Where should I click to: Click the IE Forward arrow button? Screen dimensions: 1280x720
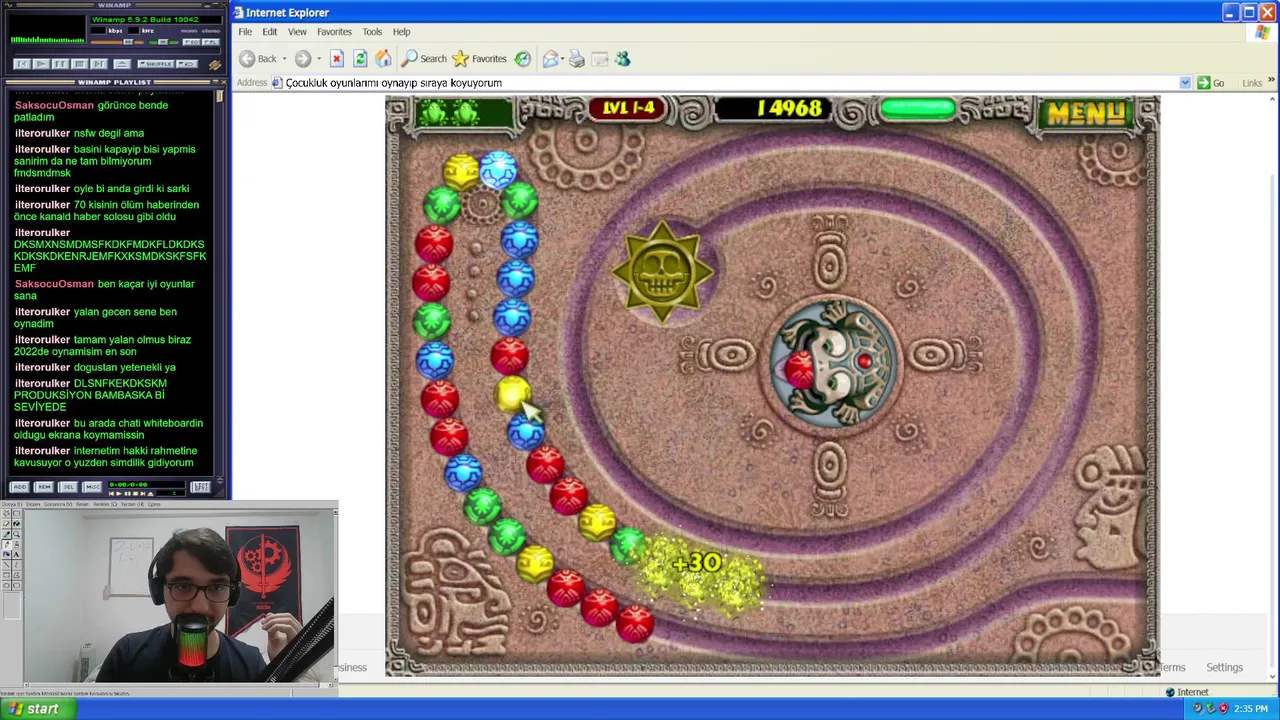302,59
